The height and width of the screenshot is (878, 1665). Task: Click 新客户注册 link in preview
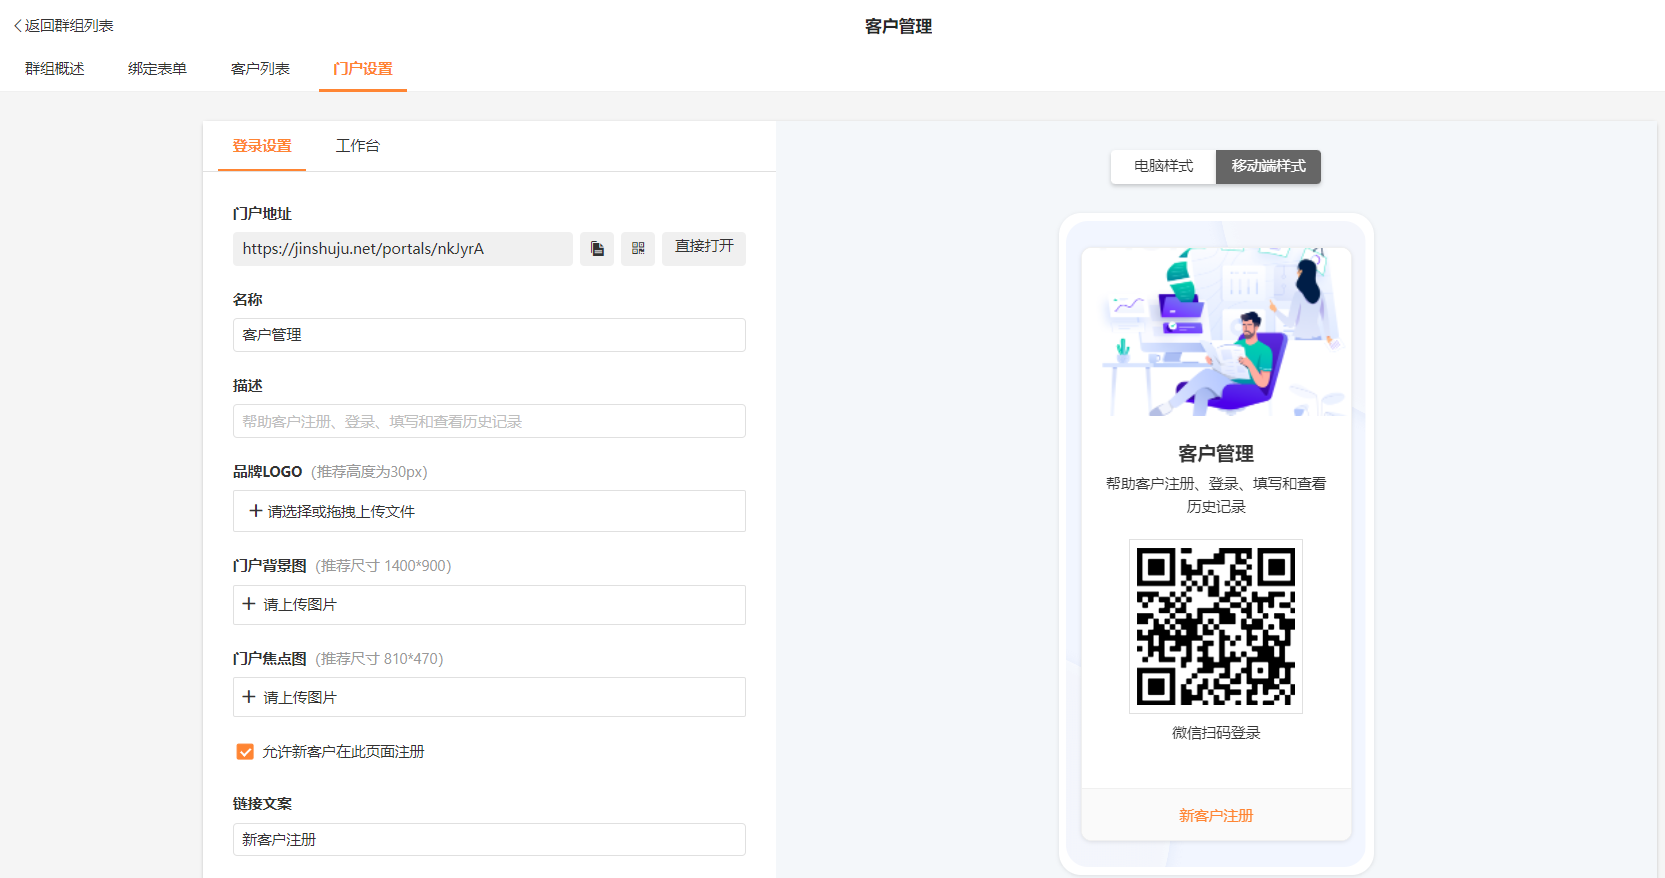click(x=1216, y=816)
